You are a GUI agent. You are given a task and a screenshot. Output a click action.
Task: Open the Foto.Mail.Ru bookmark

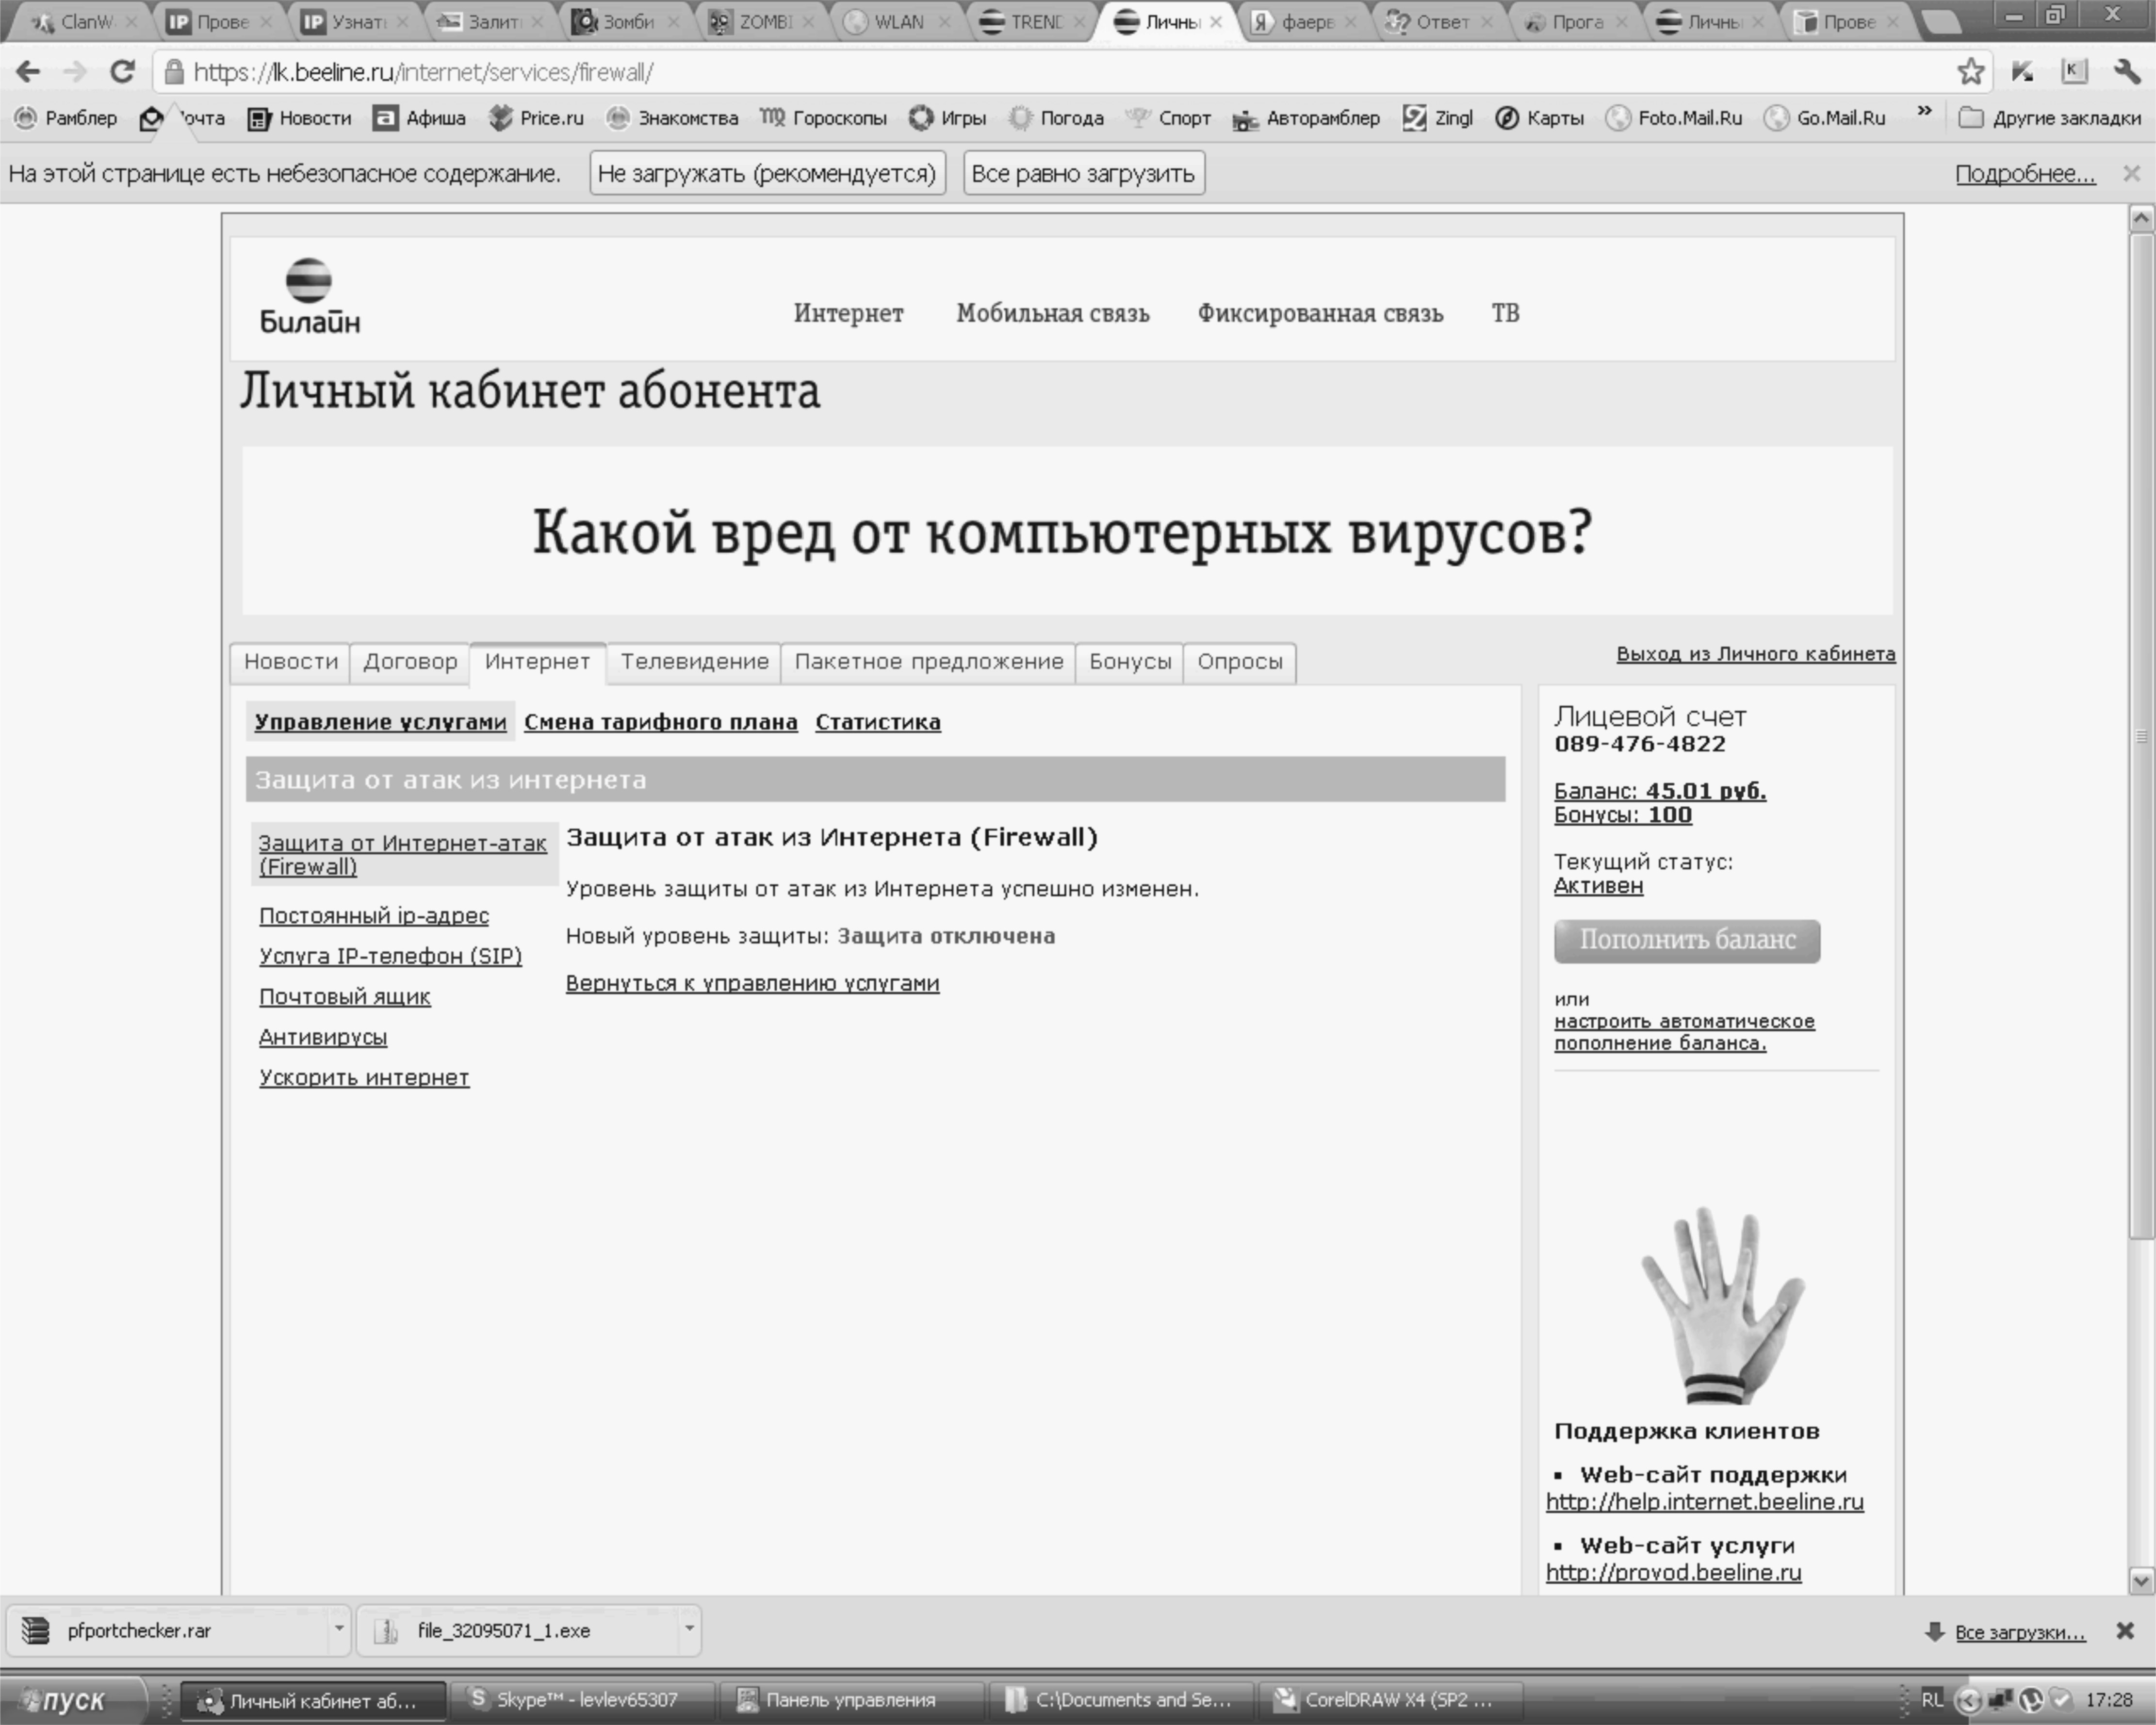(1673, 118)
